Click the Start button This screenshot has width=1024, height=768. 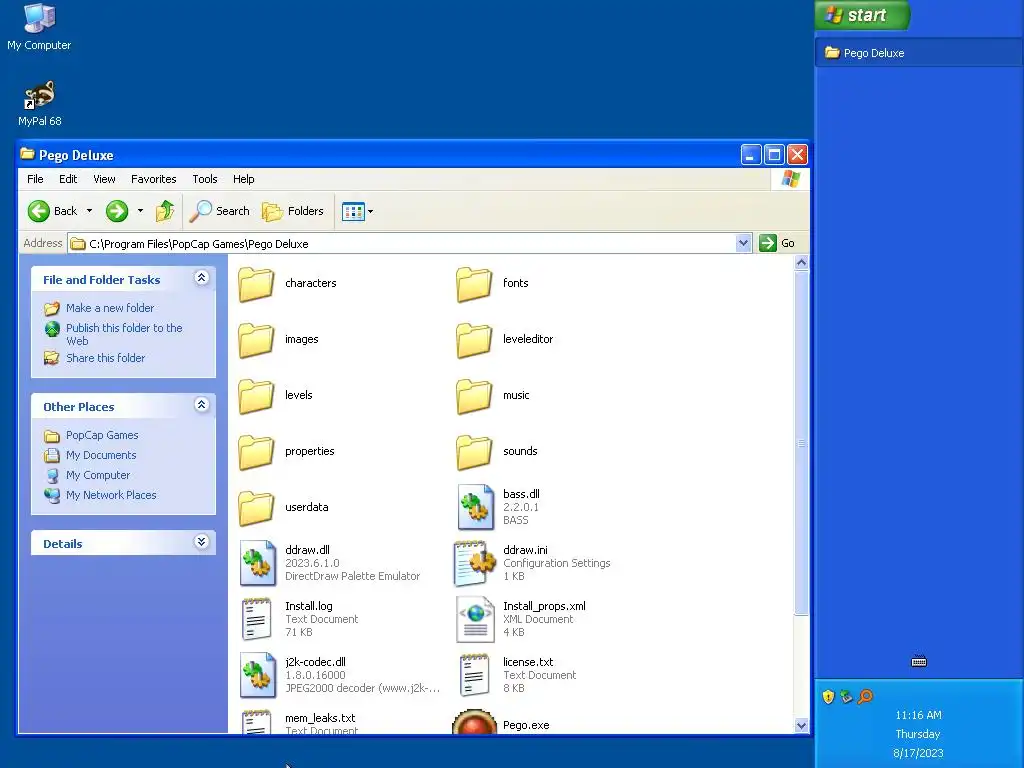coord(861,14)
